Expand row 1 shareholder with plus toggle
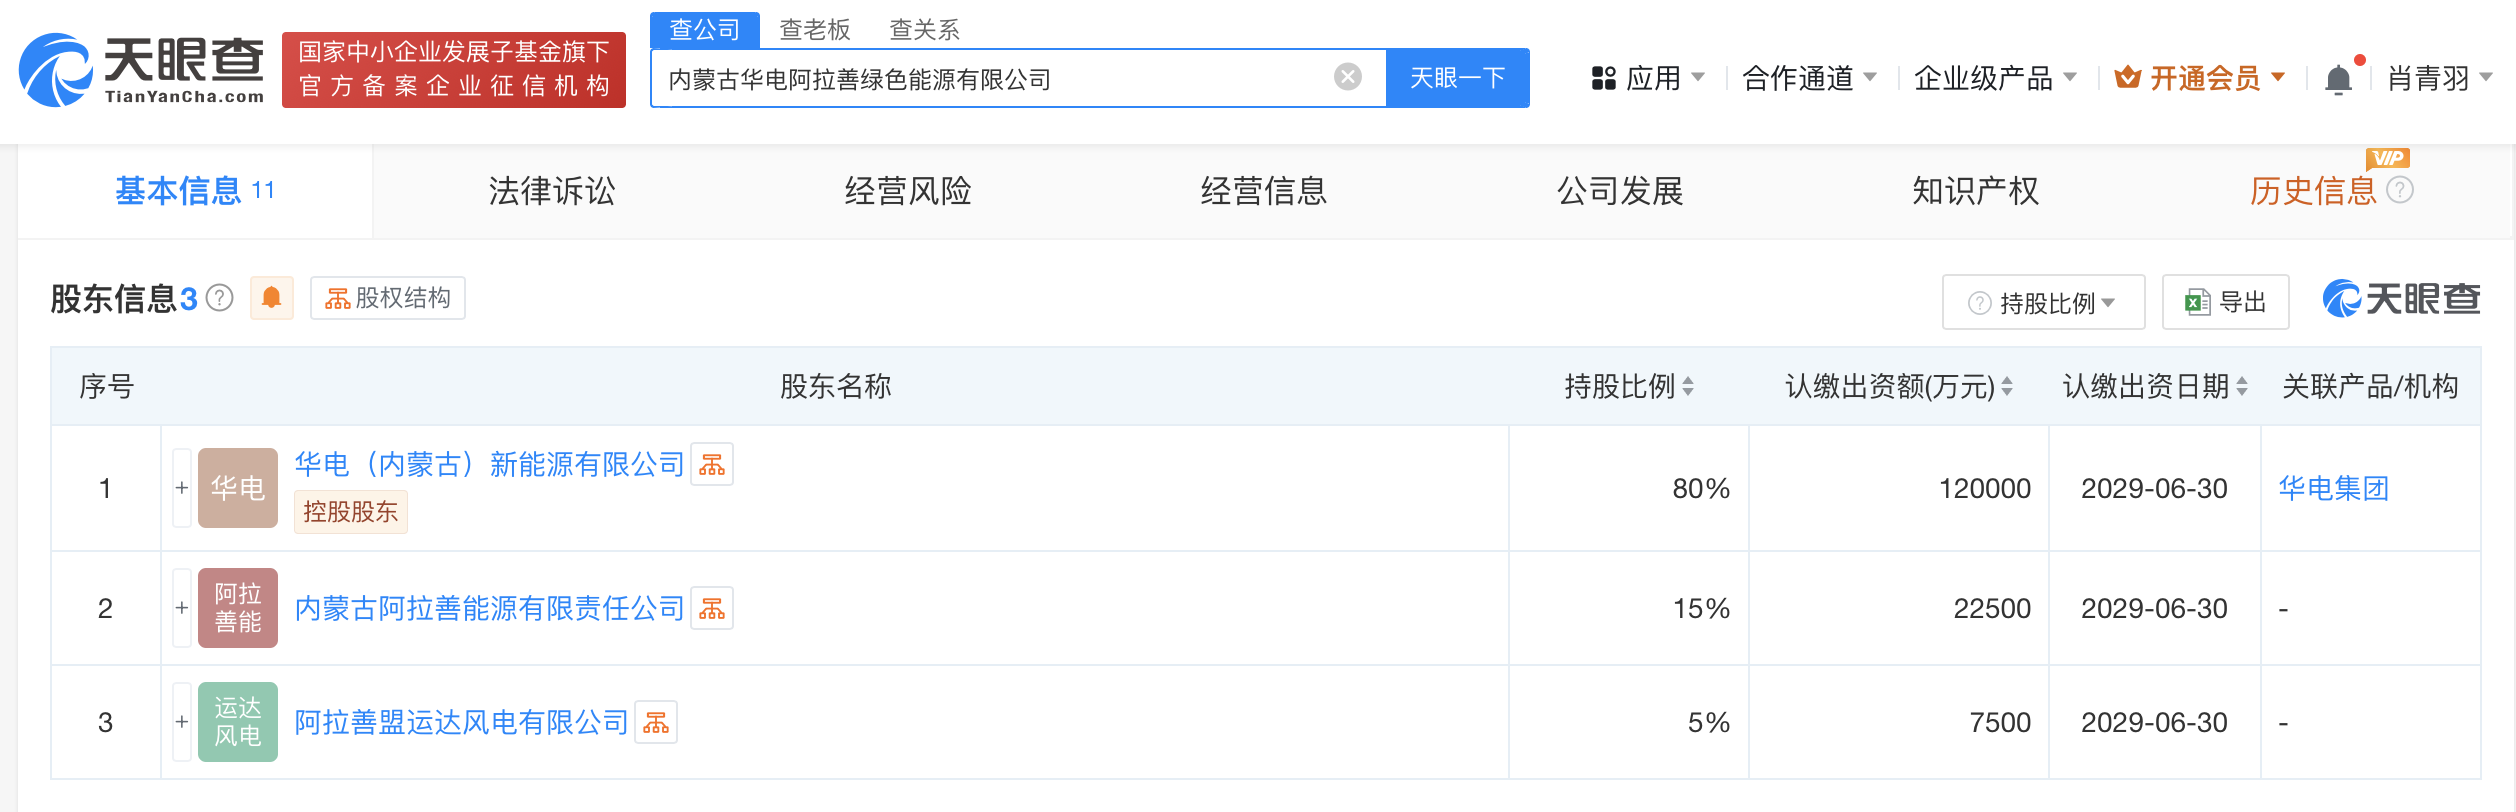Screen dimensions: 2516x812 point(182,488)
